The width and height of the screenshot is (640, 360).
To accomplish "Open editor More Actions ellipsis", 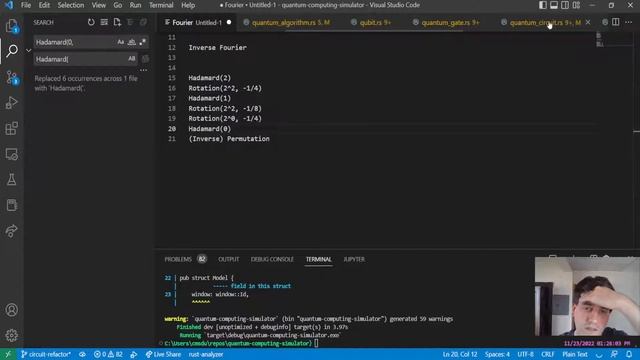I will tap(629, 22).
